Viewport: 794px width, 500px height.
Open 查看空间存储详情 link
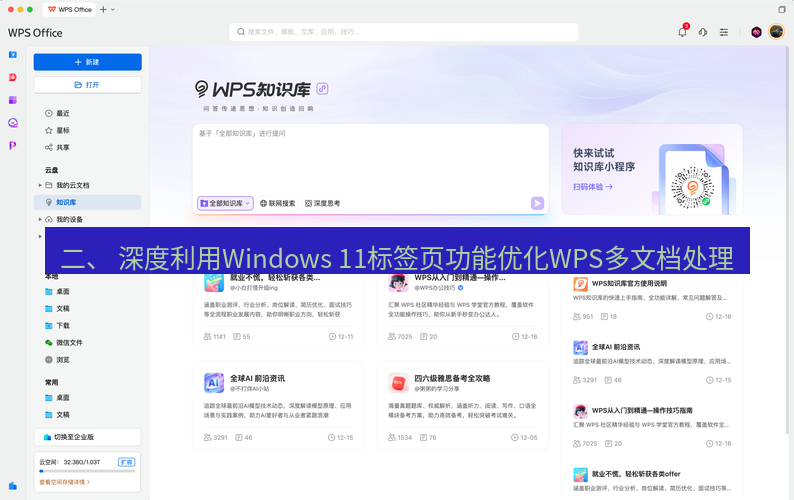pyautogui.click(x=64, y=482)
